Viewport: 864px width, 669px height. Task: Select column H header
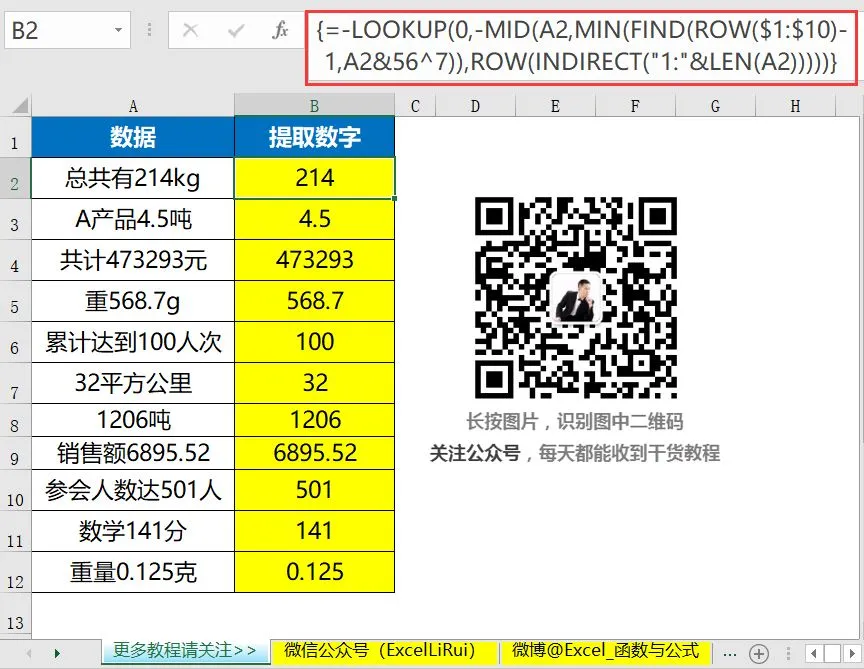tap(795, 105)
